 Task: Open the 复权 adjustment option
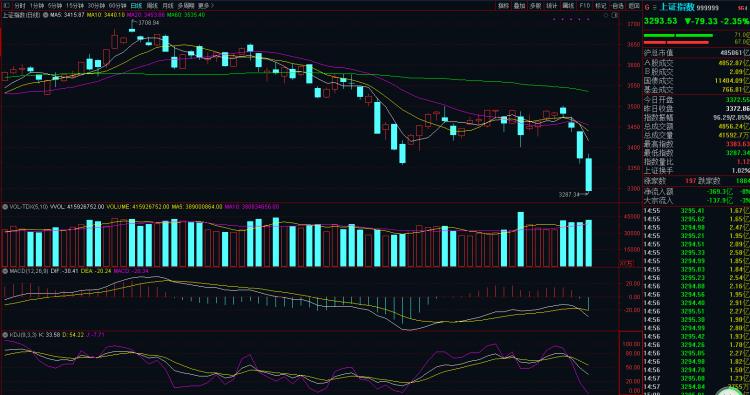[503, 6]
